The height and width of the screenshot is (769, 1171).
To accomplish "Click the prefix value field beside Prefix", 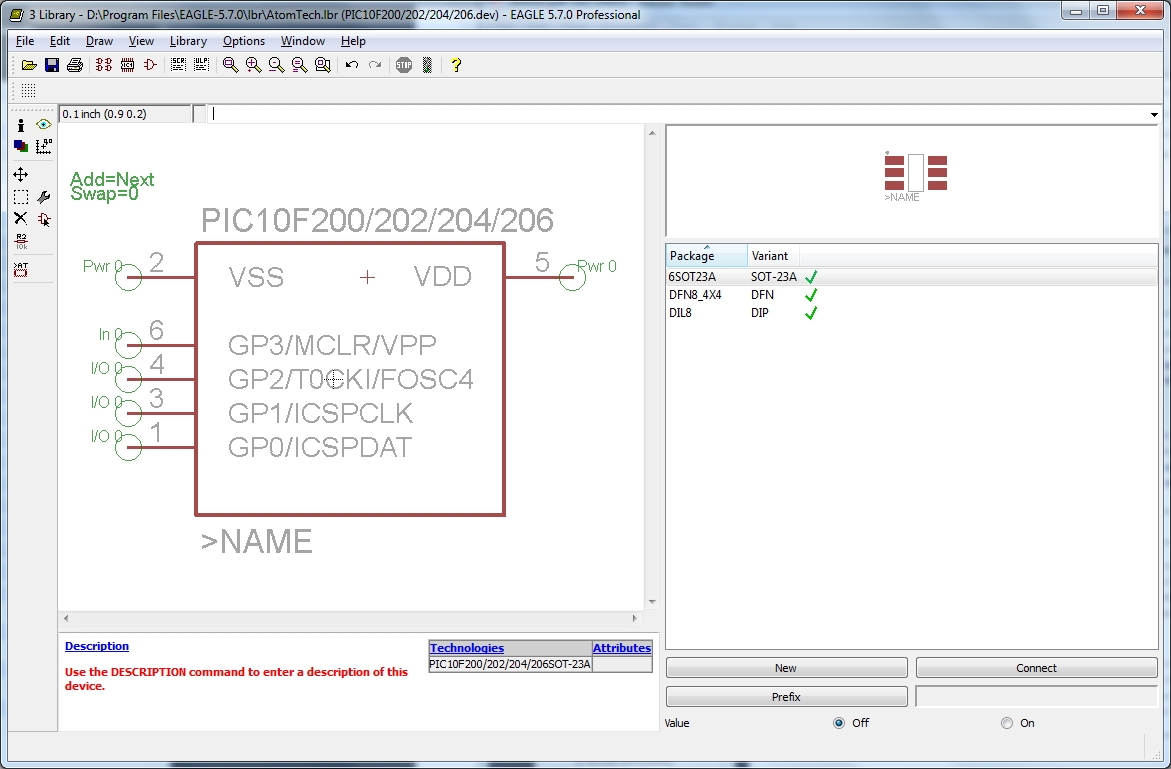I will coord(1037,697).
